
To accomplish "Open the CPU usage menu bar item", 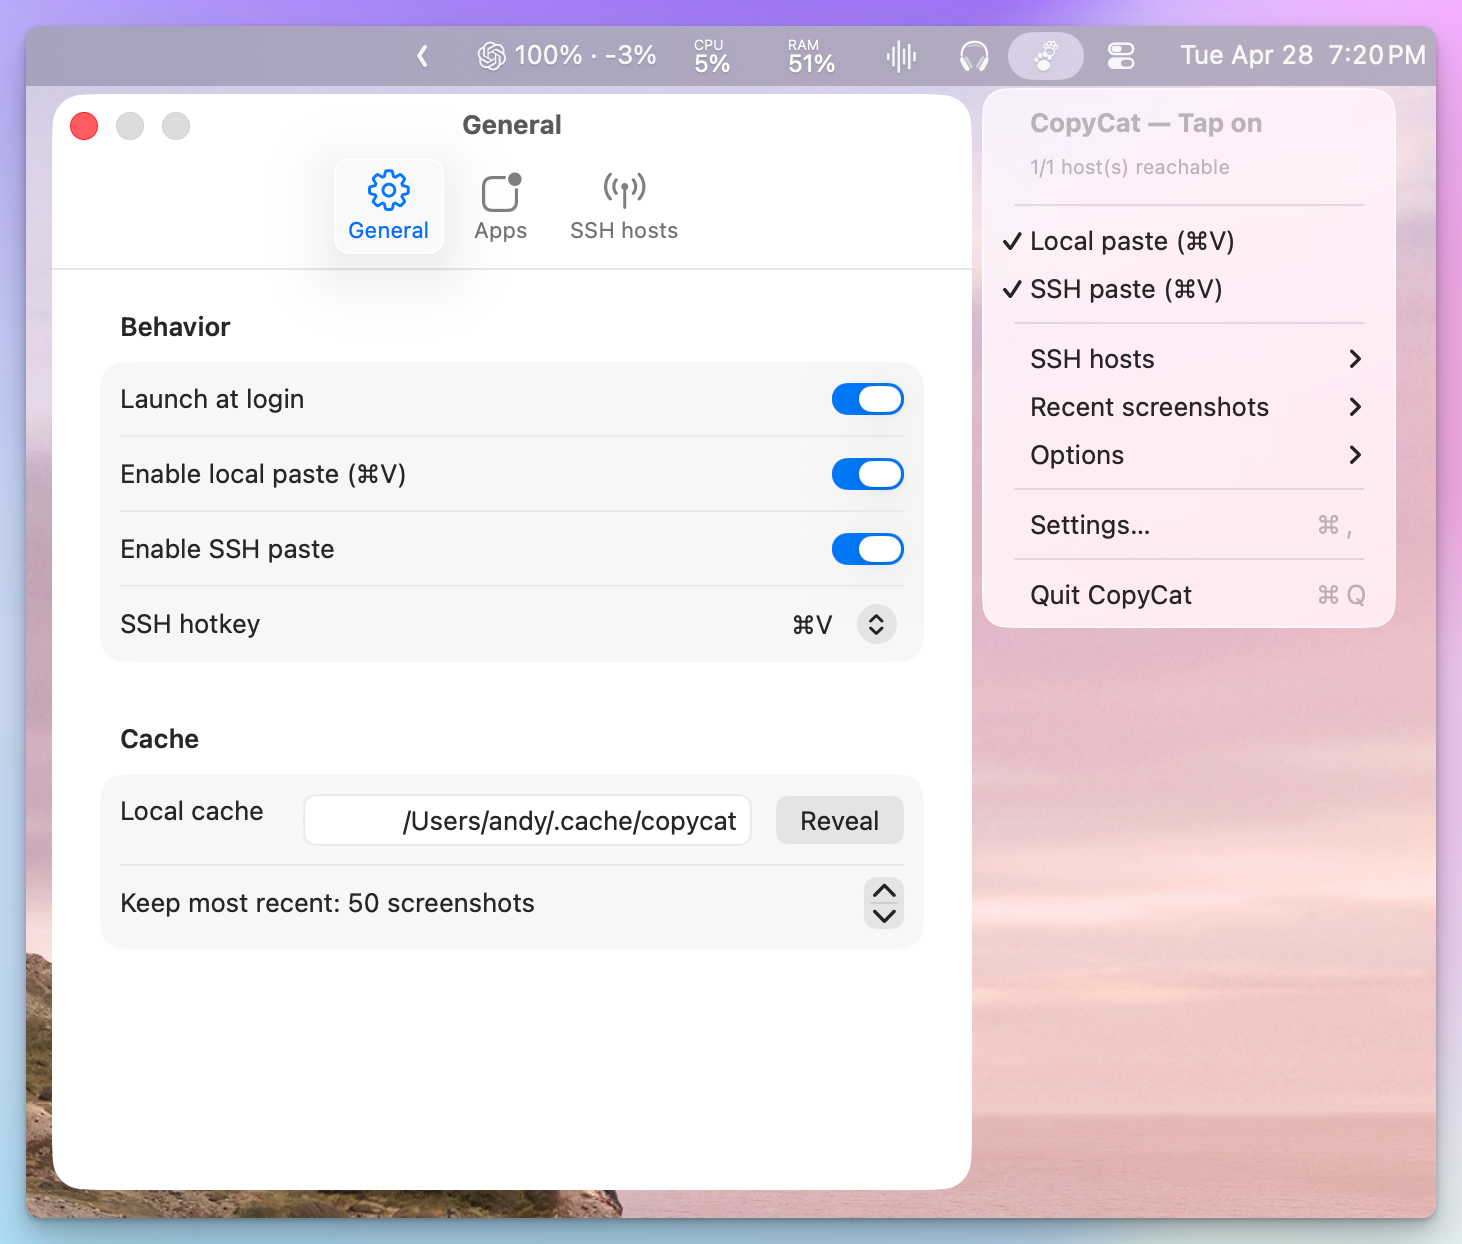I will pyautogui.click(x=712, y=56).
